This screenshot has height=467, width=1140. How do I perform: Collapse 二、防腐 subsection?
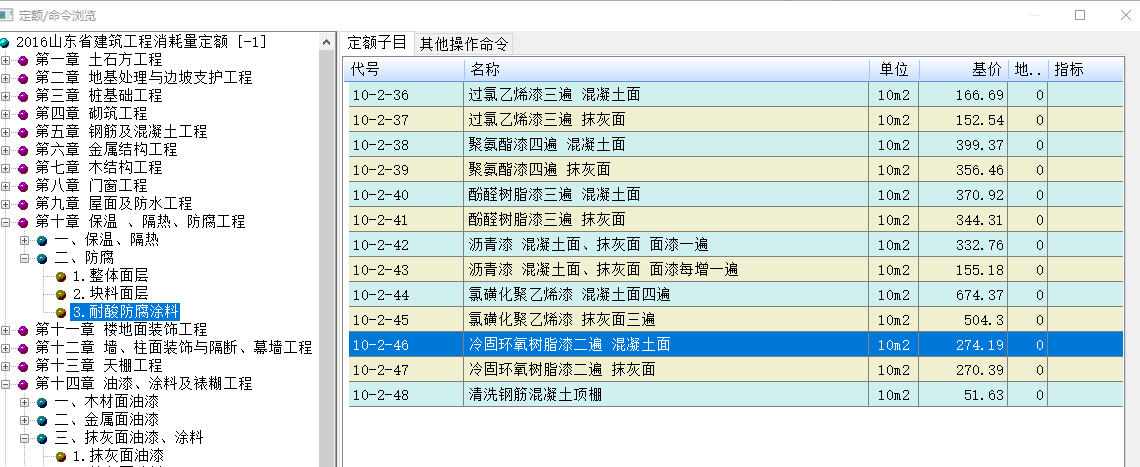click(x=25, y=258)
